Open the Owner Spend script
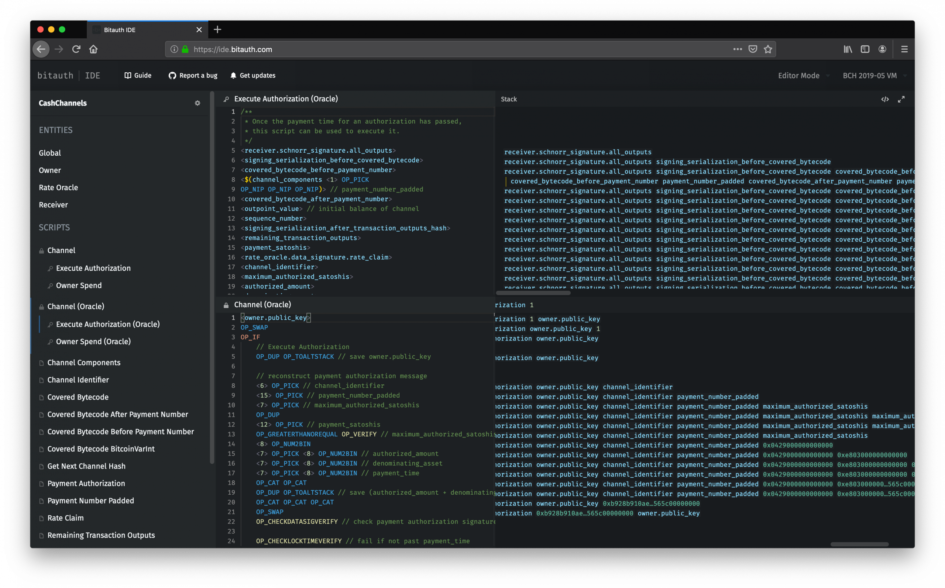The width and height of the screenshot is (945, 588). tap(78, 286)
